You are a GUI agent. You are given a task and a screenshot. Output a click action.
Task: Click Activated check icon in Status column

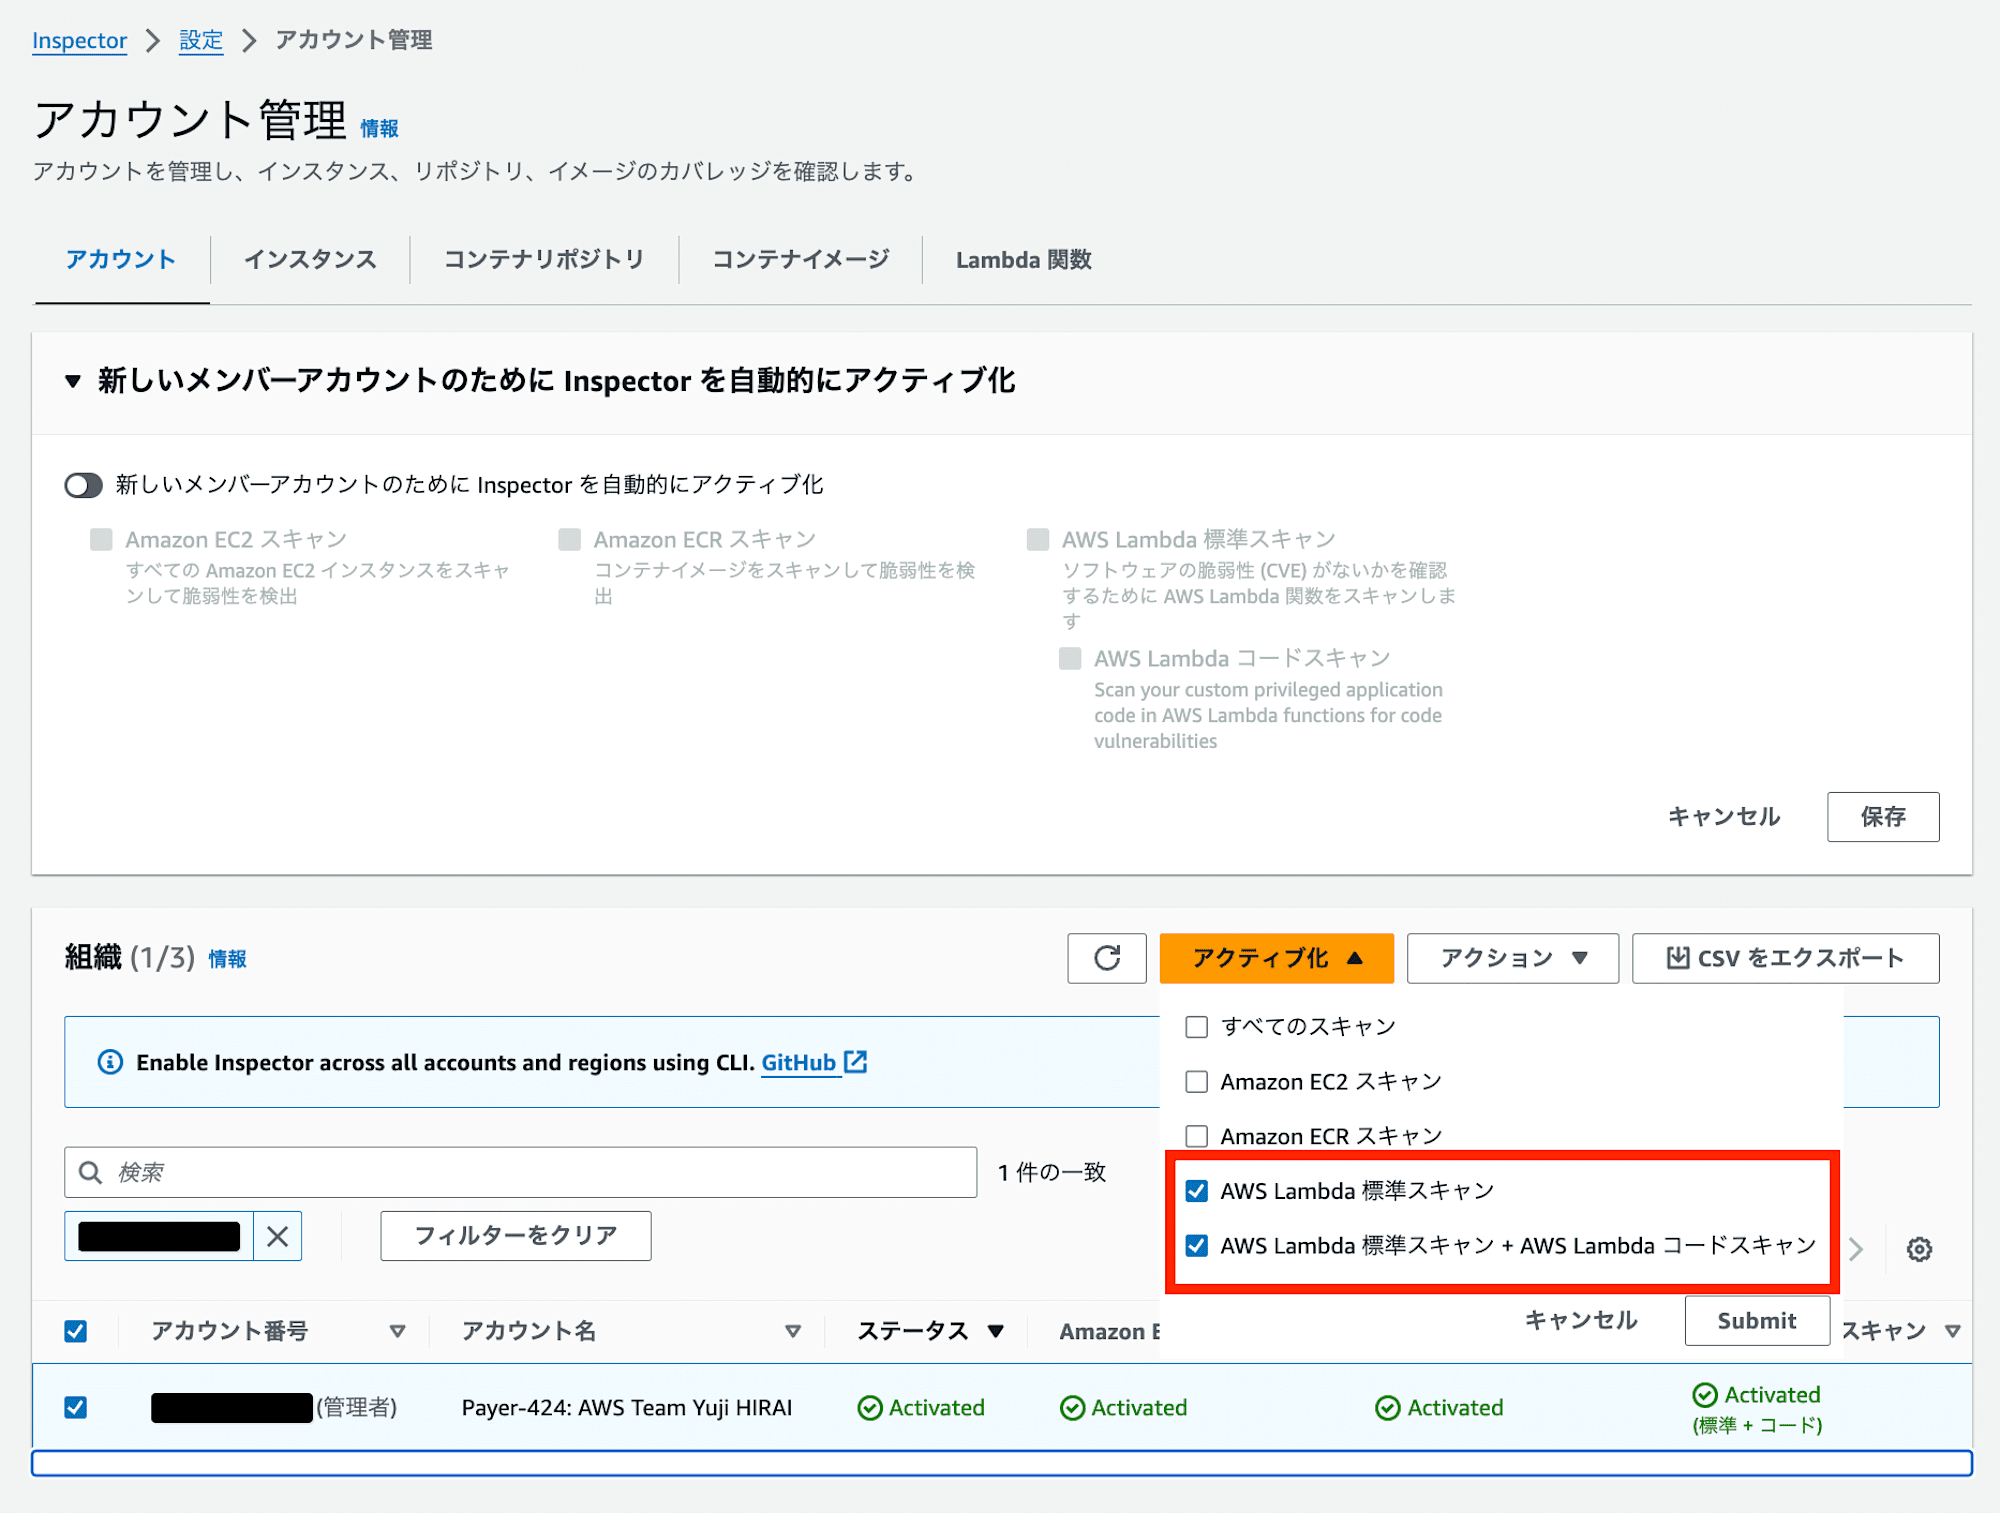[870, 1408]
